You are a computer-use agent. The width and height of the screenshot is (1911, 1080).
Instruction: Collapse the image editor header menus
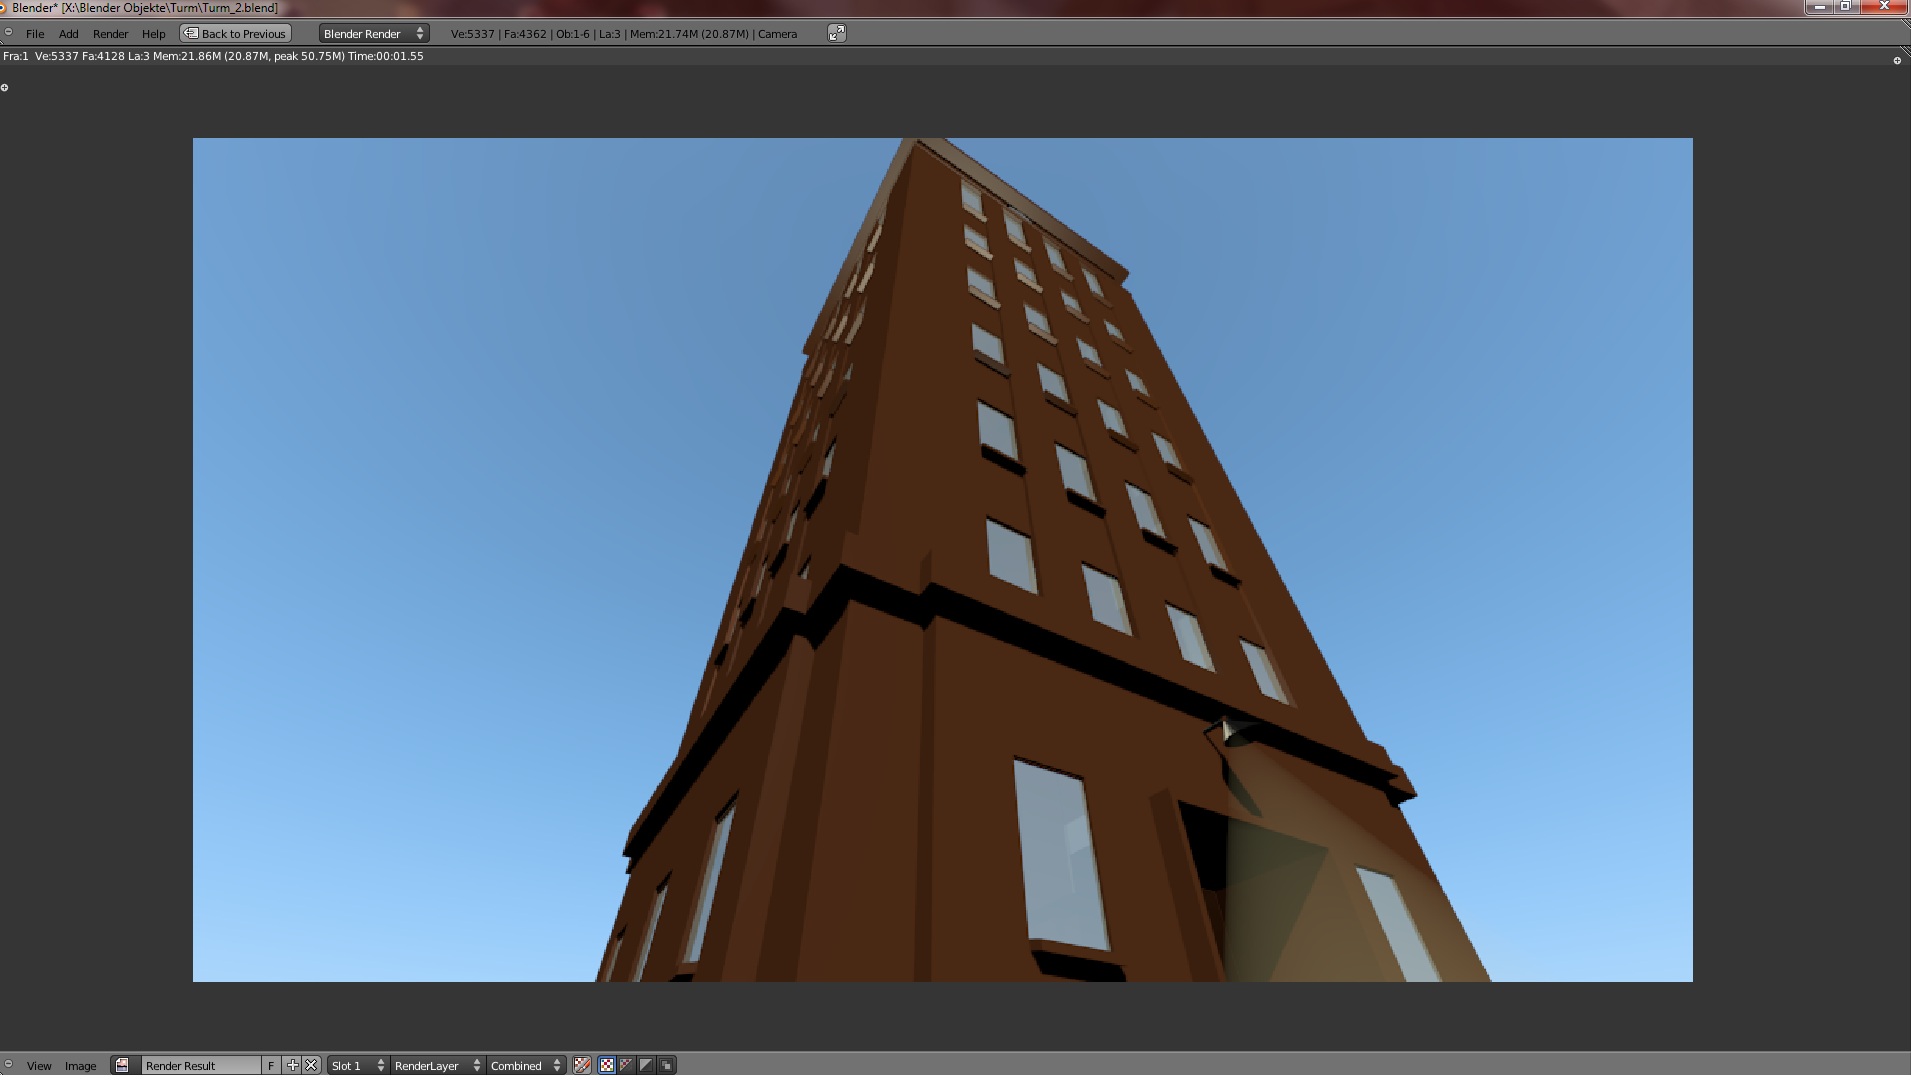[x=8, y=1065]
